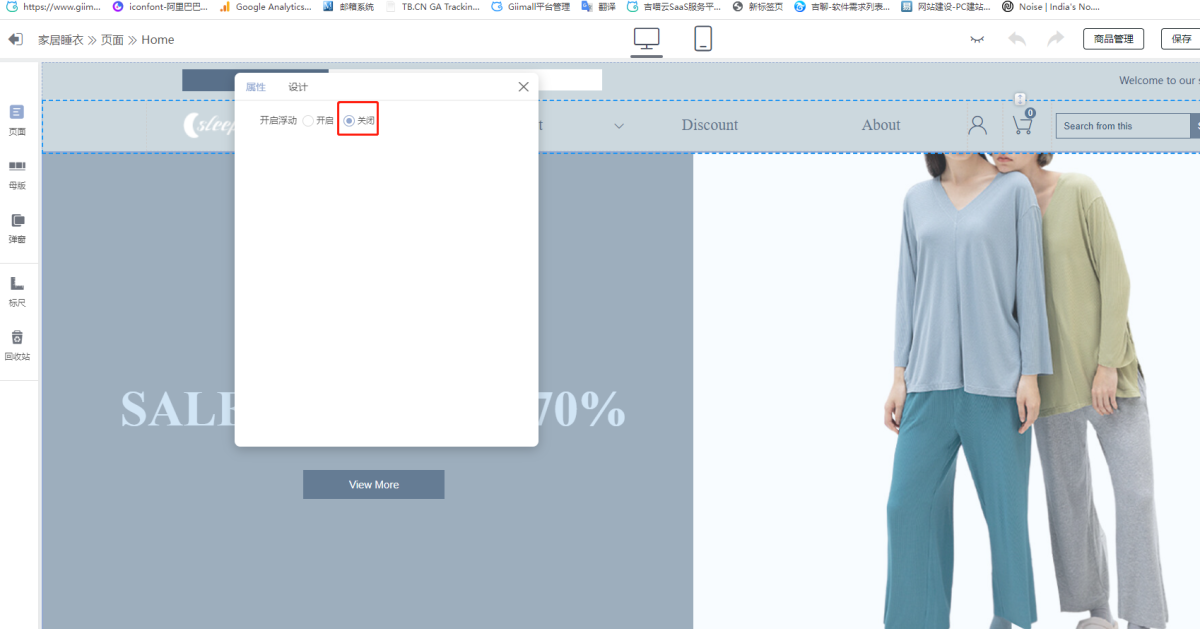Select 开启 radio for floating option
The height and width of the screenshot is (629, 1200).
[308, 121]
